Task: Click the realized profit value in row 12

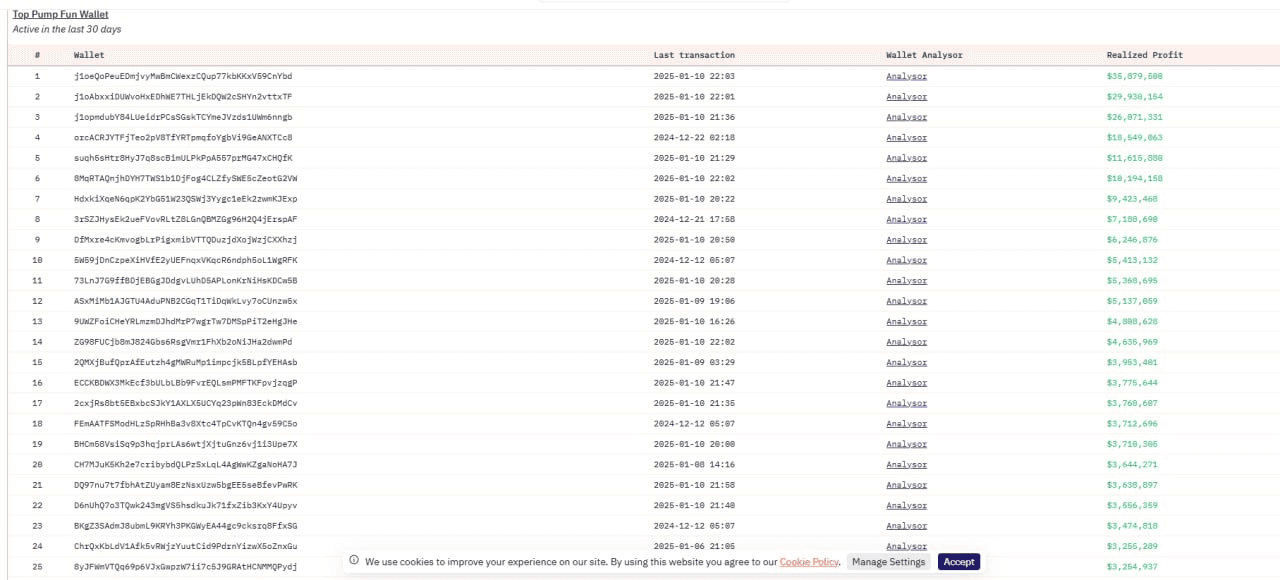Action: (1132, 301)
